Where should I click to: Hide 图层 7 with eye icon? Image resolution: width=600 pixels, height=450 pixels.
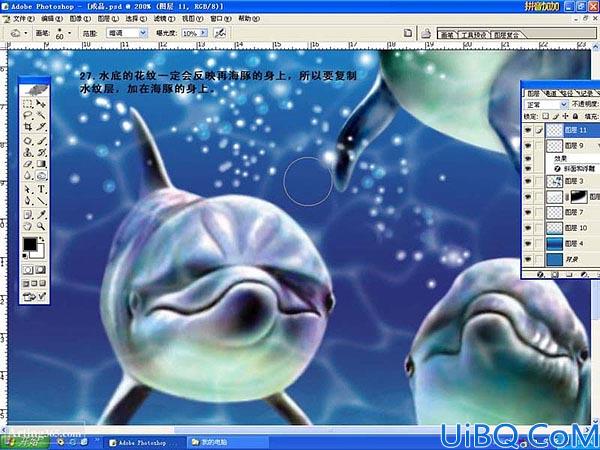click(528, 212)
